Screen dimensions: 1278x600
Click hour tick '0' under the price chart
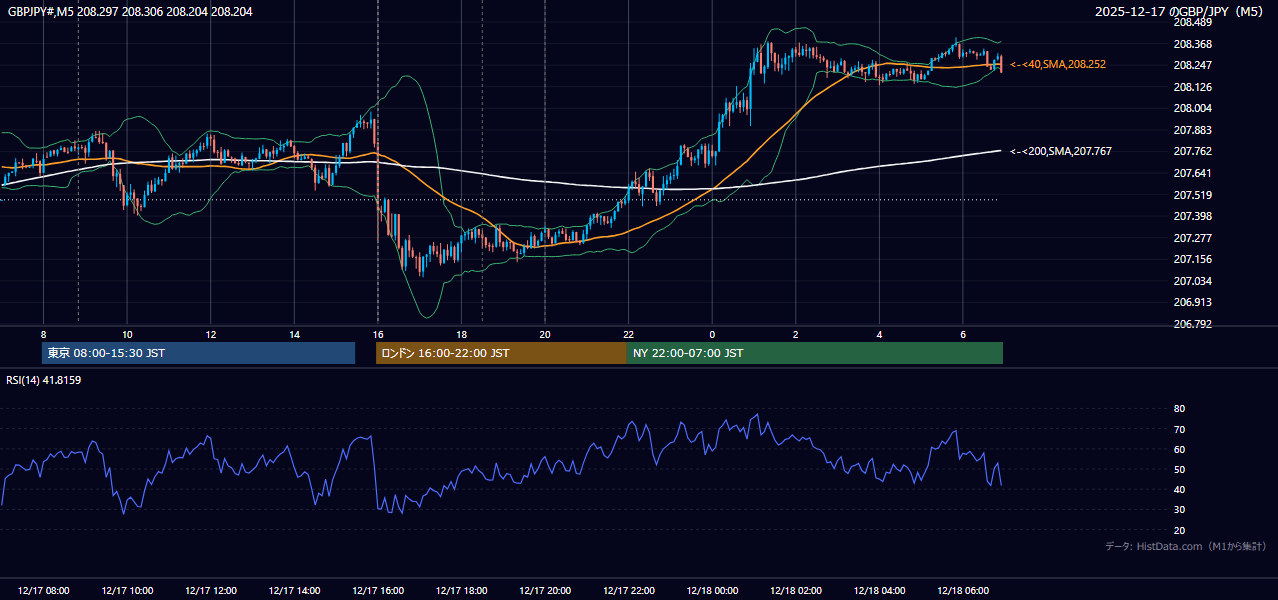coord(712,334)
